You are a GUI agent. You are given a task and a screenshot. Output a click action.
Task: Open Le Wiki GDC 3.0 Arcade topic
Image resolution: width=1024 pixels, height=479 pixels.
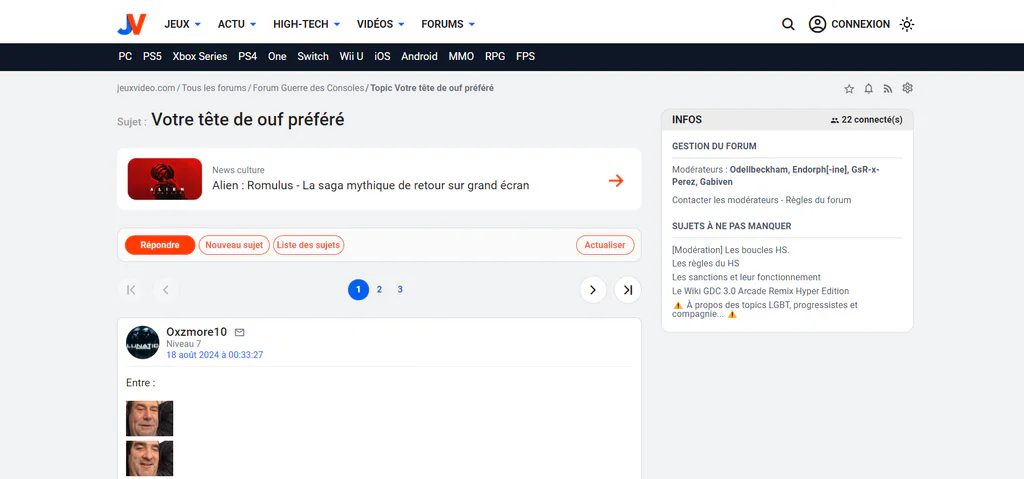(760, 291)
